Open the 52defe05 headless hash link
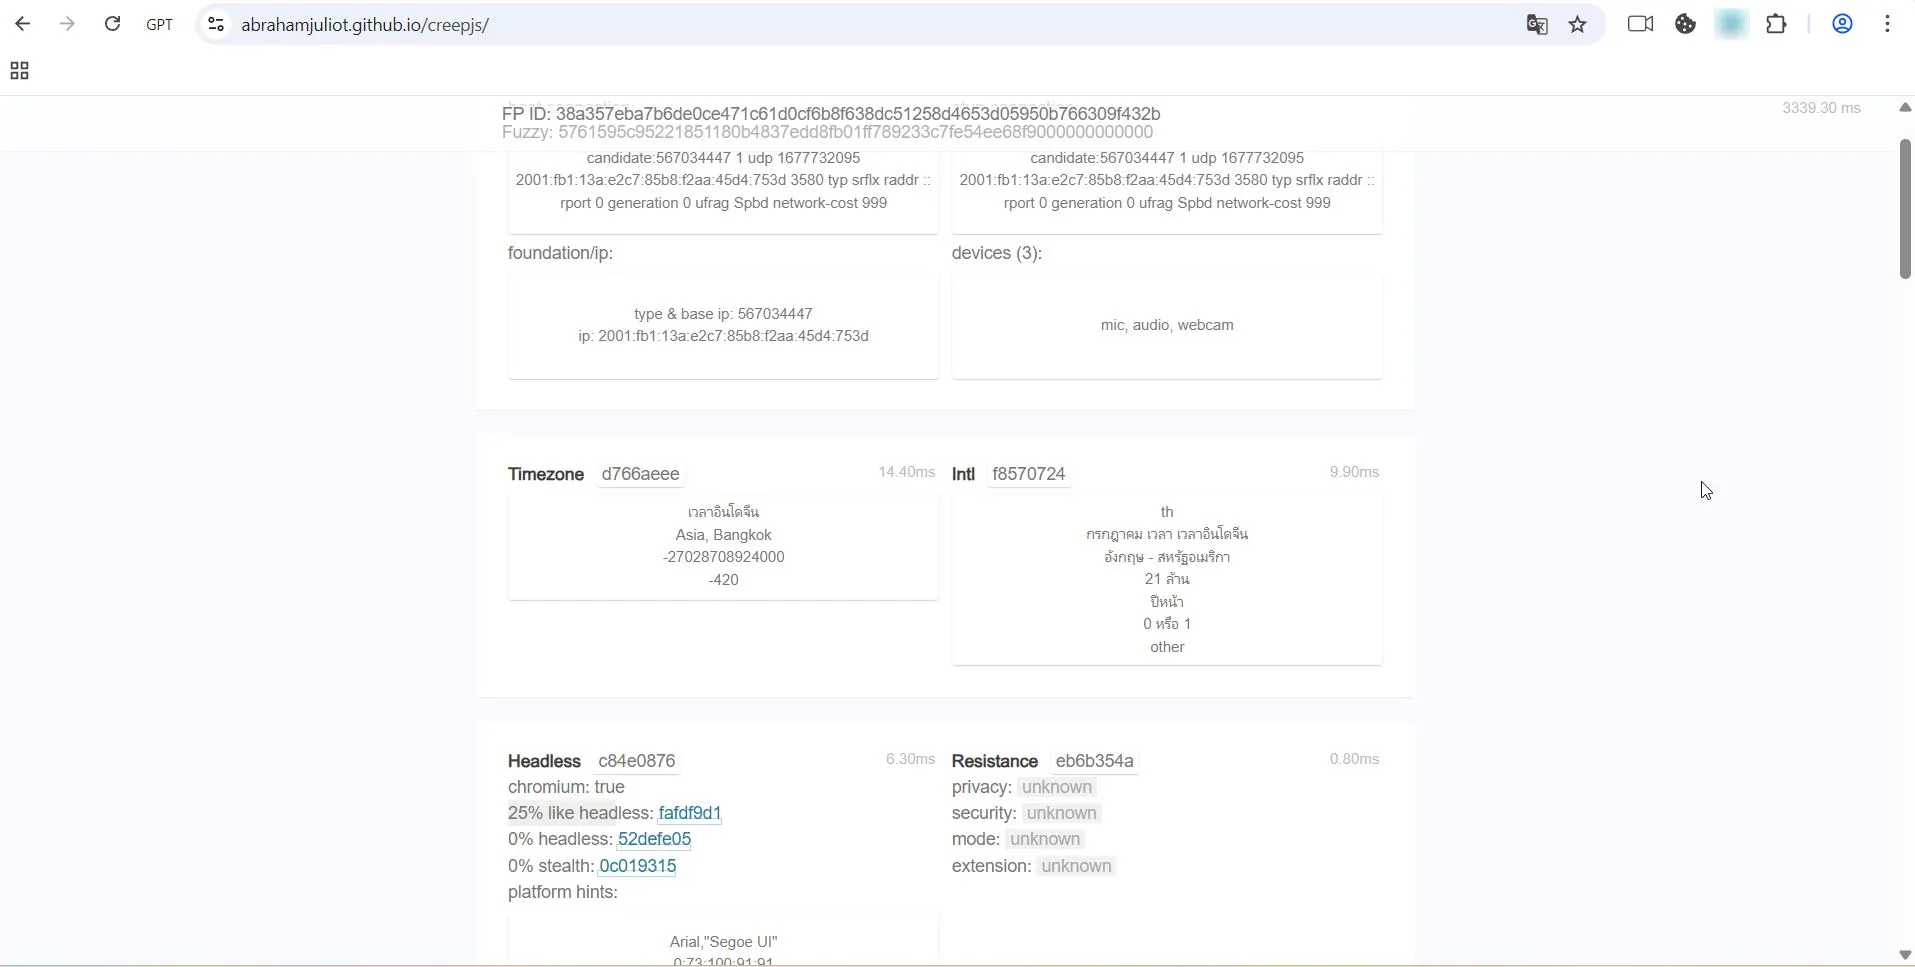The height and width of the screenshot is (967, 1915). [655, 839]
